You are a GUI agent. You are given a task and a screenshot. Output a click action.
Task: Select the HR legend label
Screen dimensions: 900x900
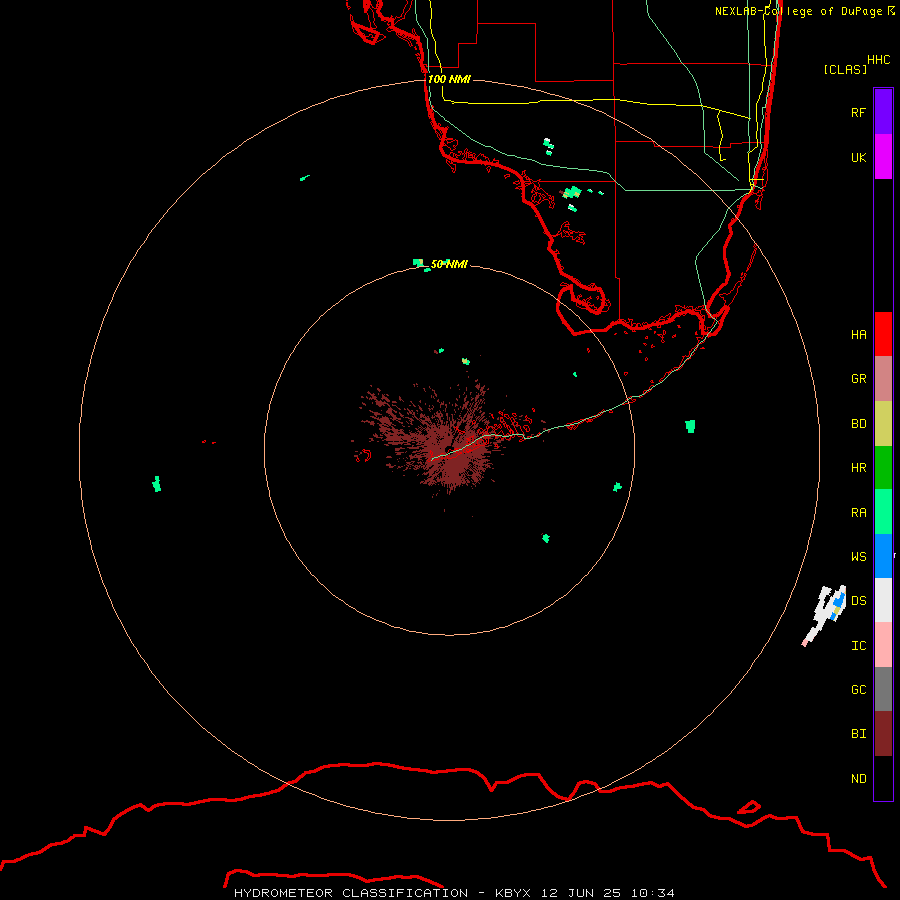point(859,468)
